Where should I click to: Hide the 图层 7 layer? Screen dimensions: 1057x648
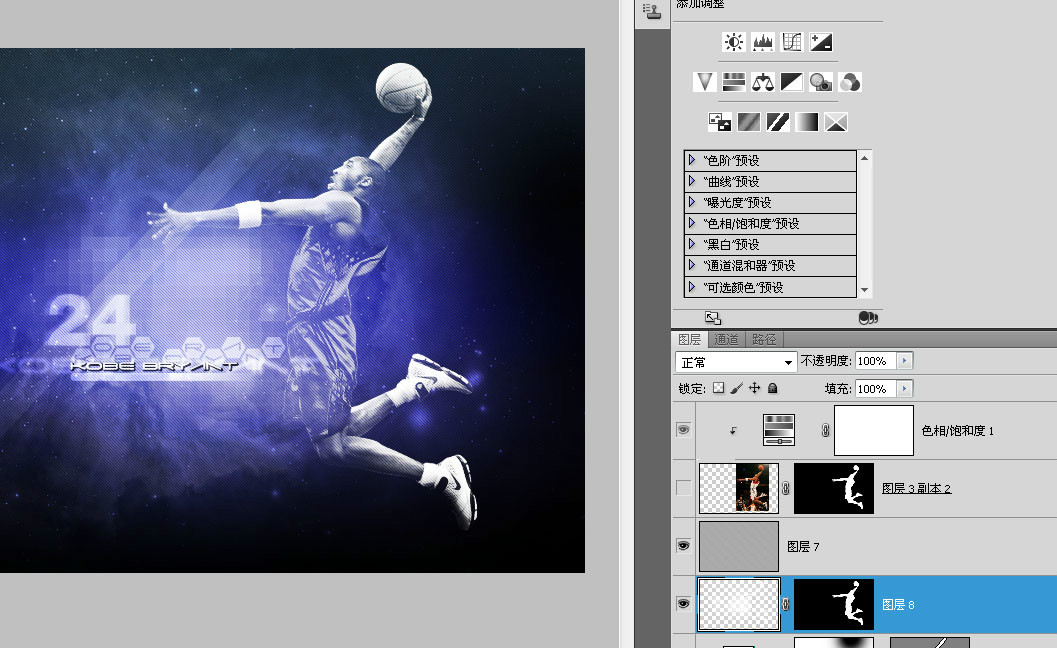pyautogui.click(x=684, y=546)
